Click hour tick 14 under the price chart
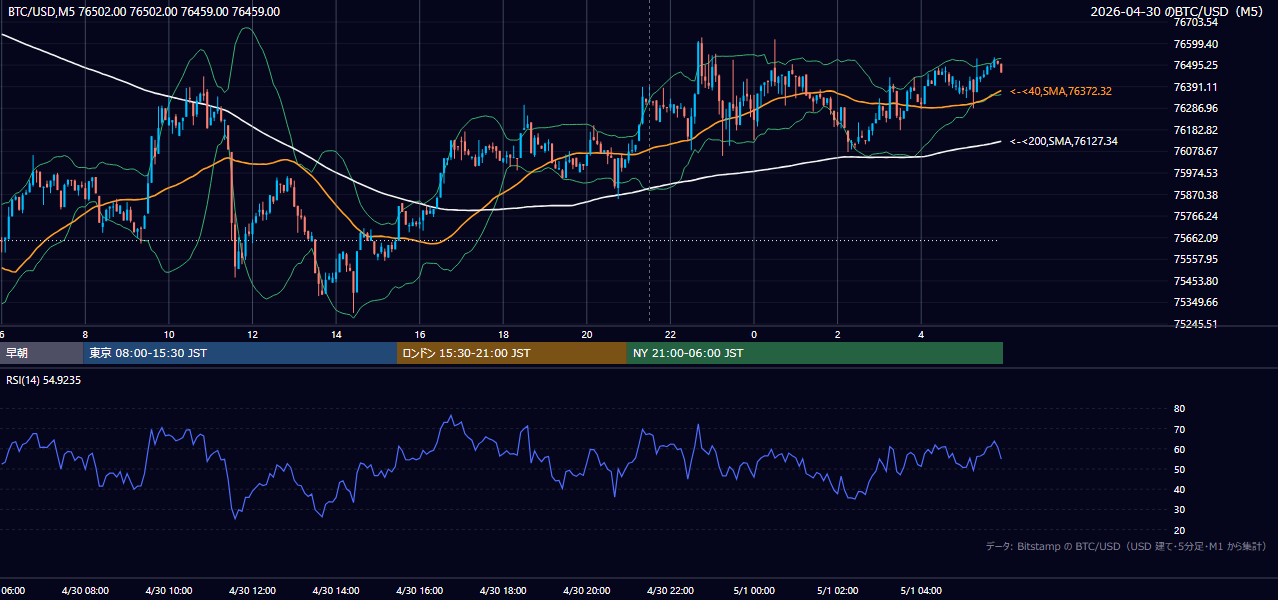 336,334
